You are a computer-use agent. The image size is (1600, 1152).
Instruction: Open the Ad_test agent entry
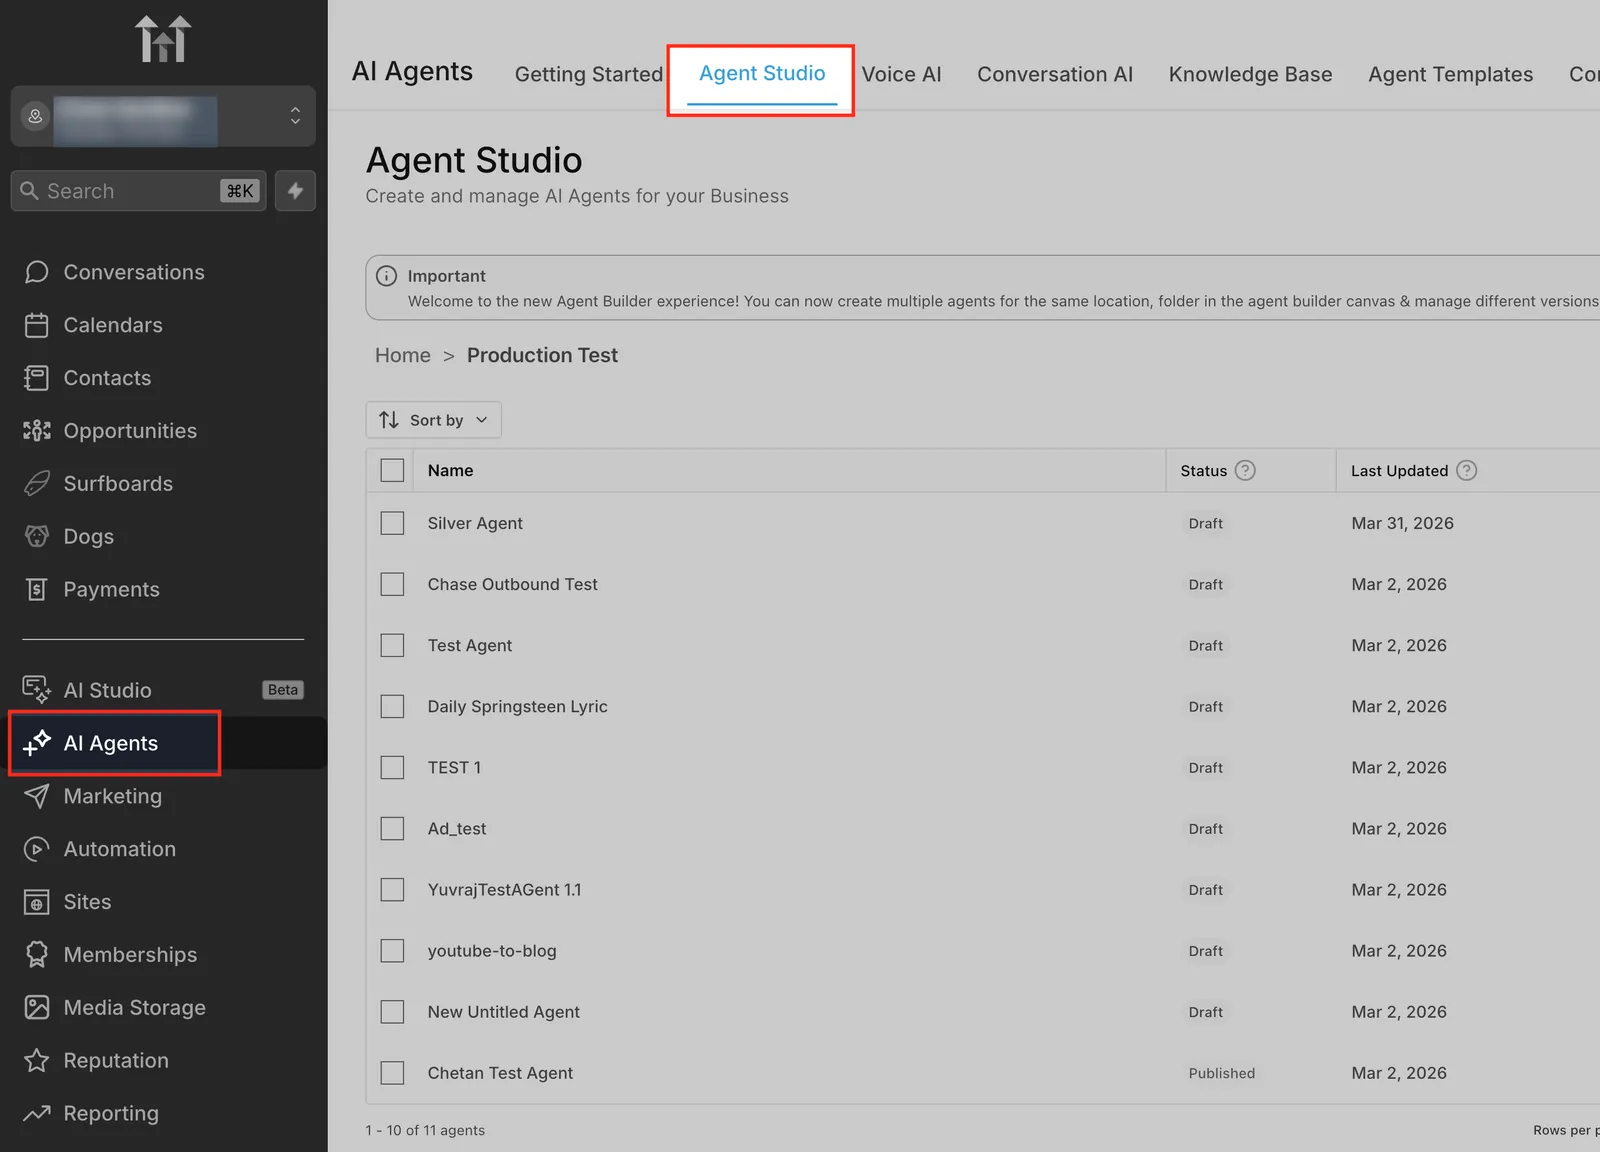click(457, 829)
